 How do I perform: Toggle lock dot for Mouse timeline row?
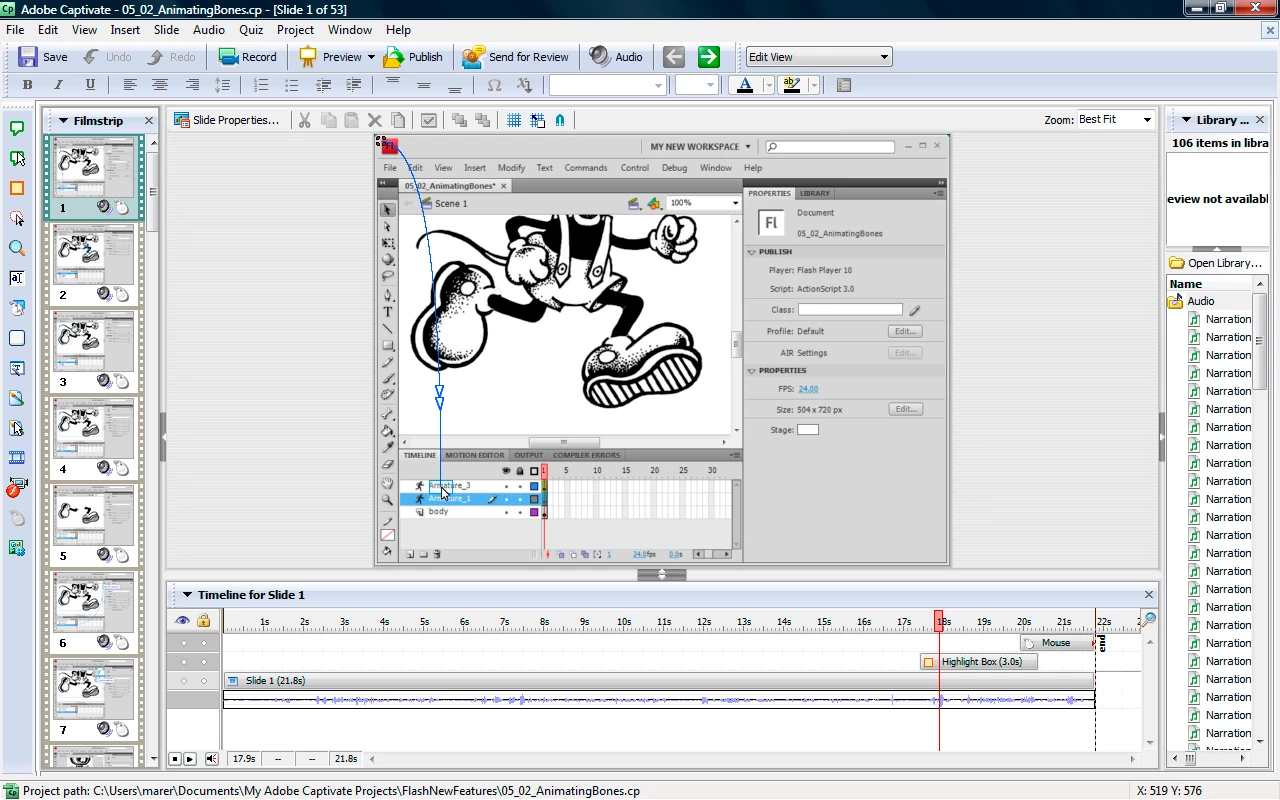[204, 643]
